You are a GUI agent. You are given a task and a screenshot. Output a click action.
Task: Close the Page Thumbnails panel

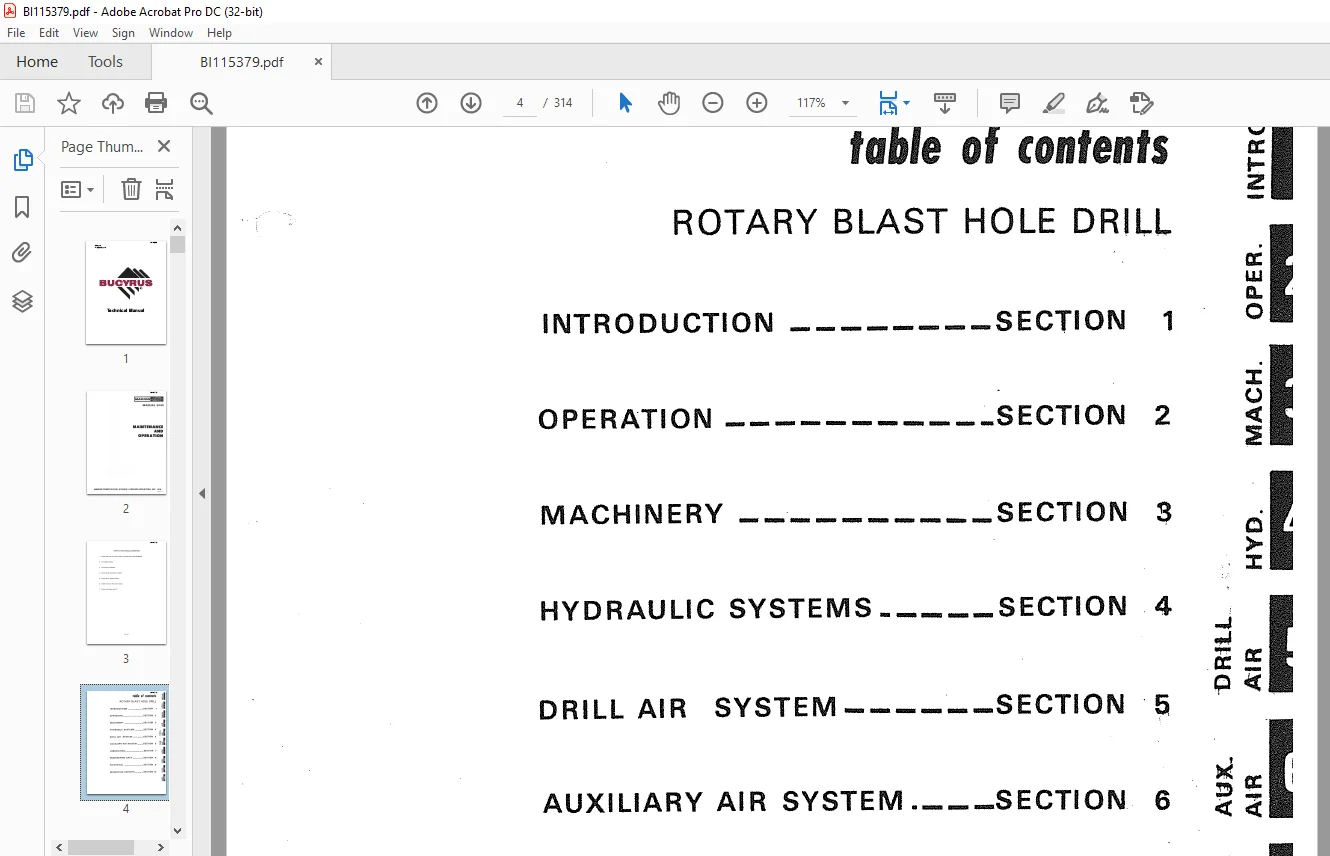[164, 146]
